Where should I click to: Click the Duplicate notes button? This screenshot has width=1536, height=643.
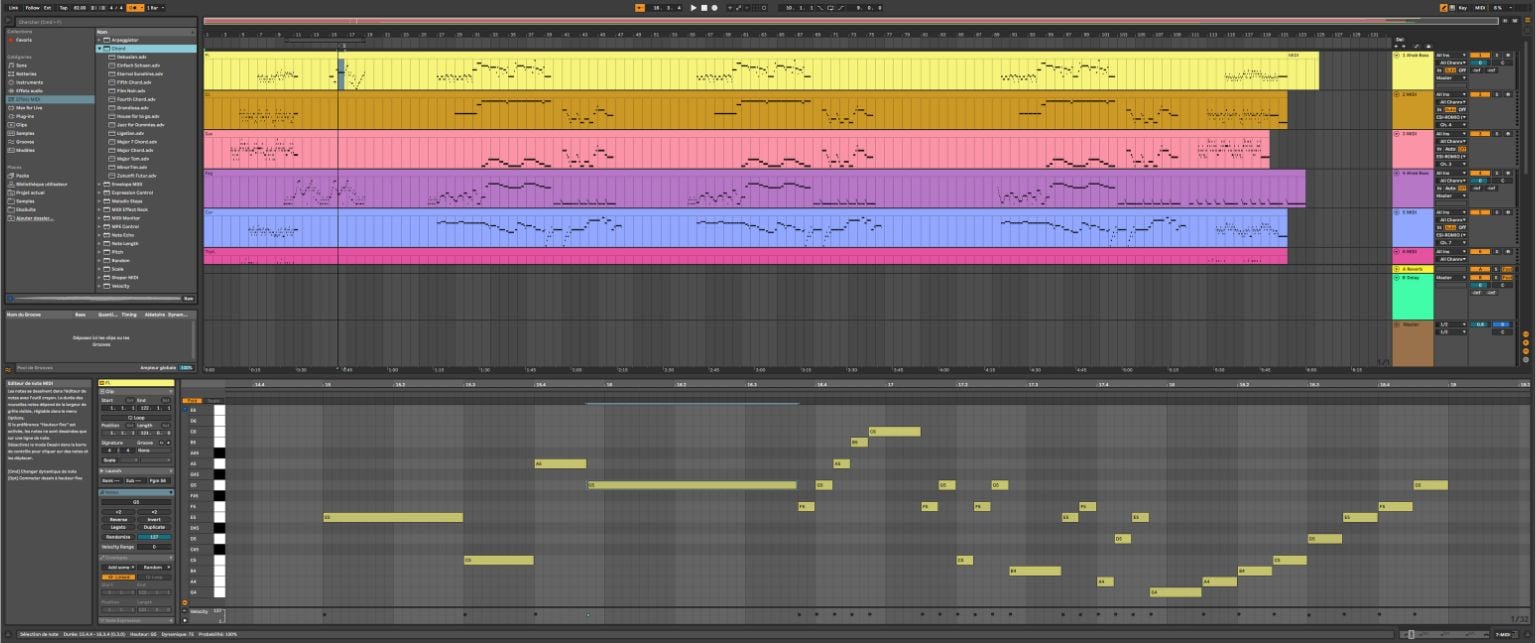[154, 527]
